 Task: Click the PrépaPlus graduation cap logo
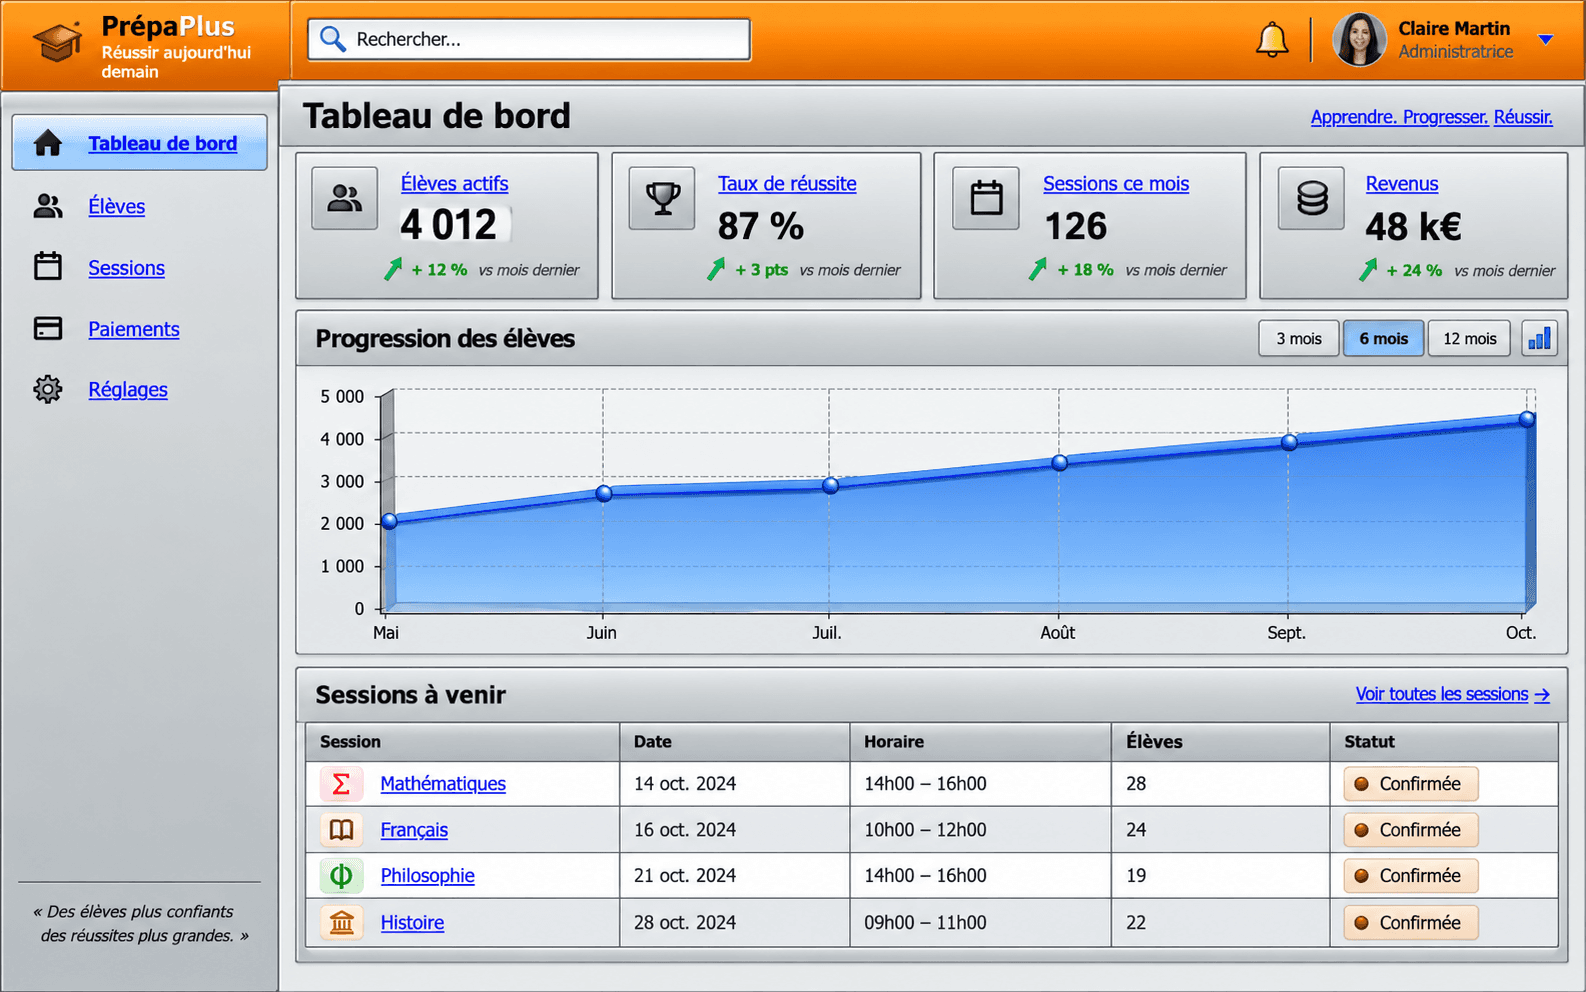tap(58, 41)
